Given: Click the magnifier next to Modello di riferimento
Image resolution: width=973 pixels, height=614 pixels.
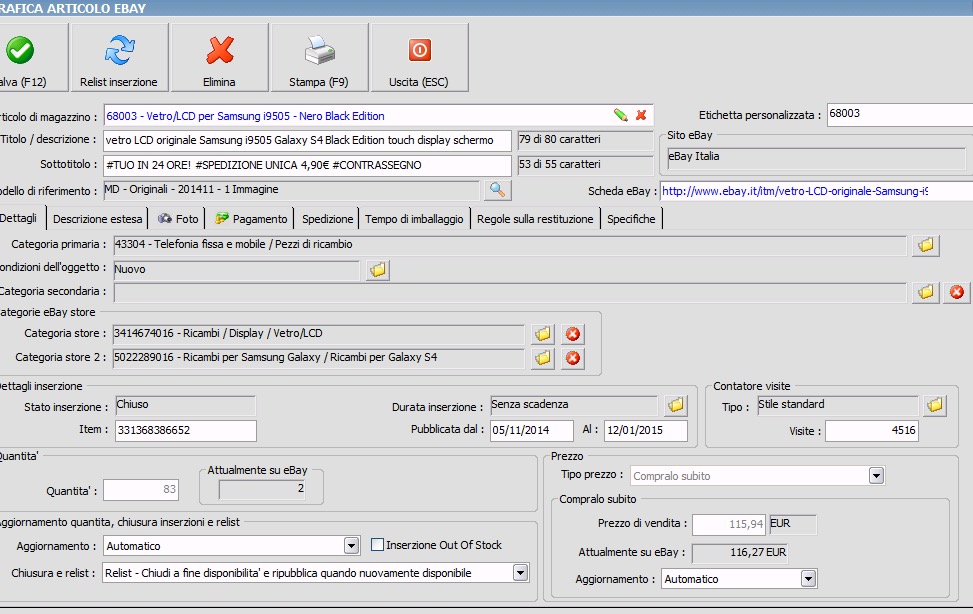Looking at the screenshot, I should tap(496, 190).
